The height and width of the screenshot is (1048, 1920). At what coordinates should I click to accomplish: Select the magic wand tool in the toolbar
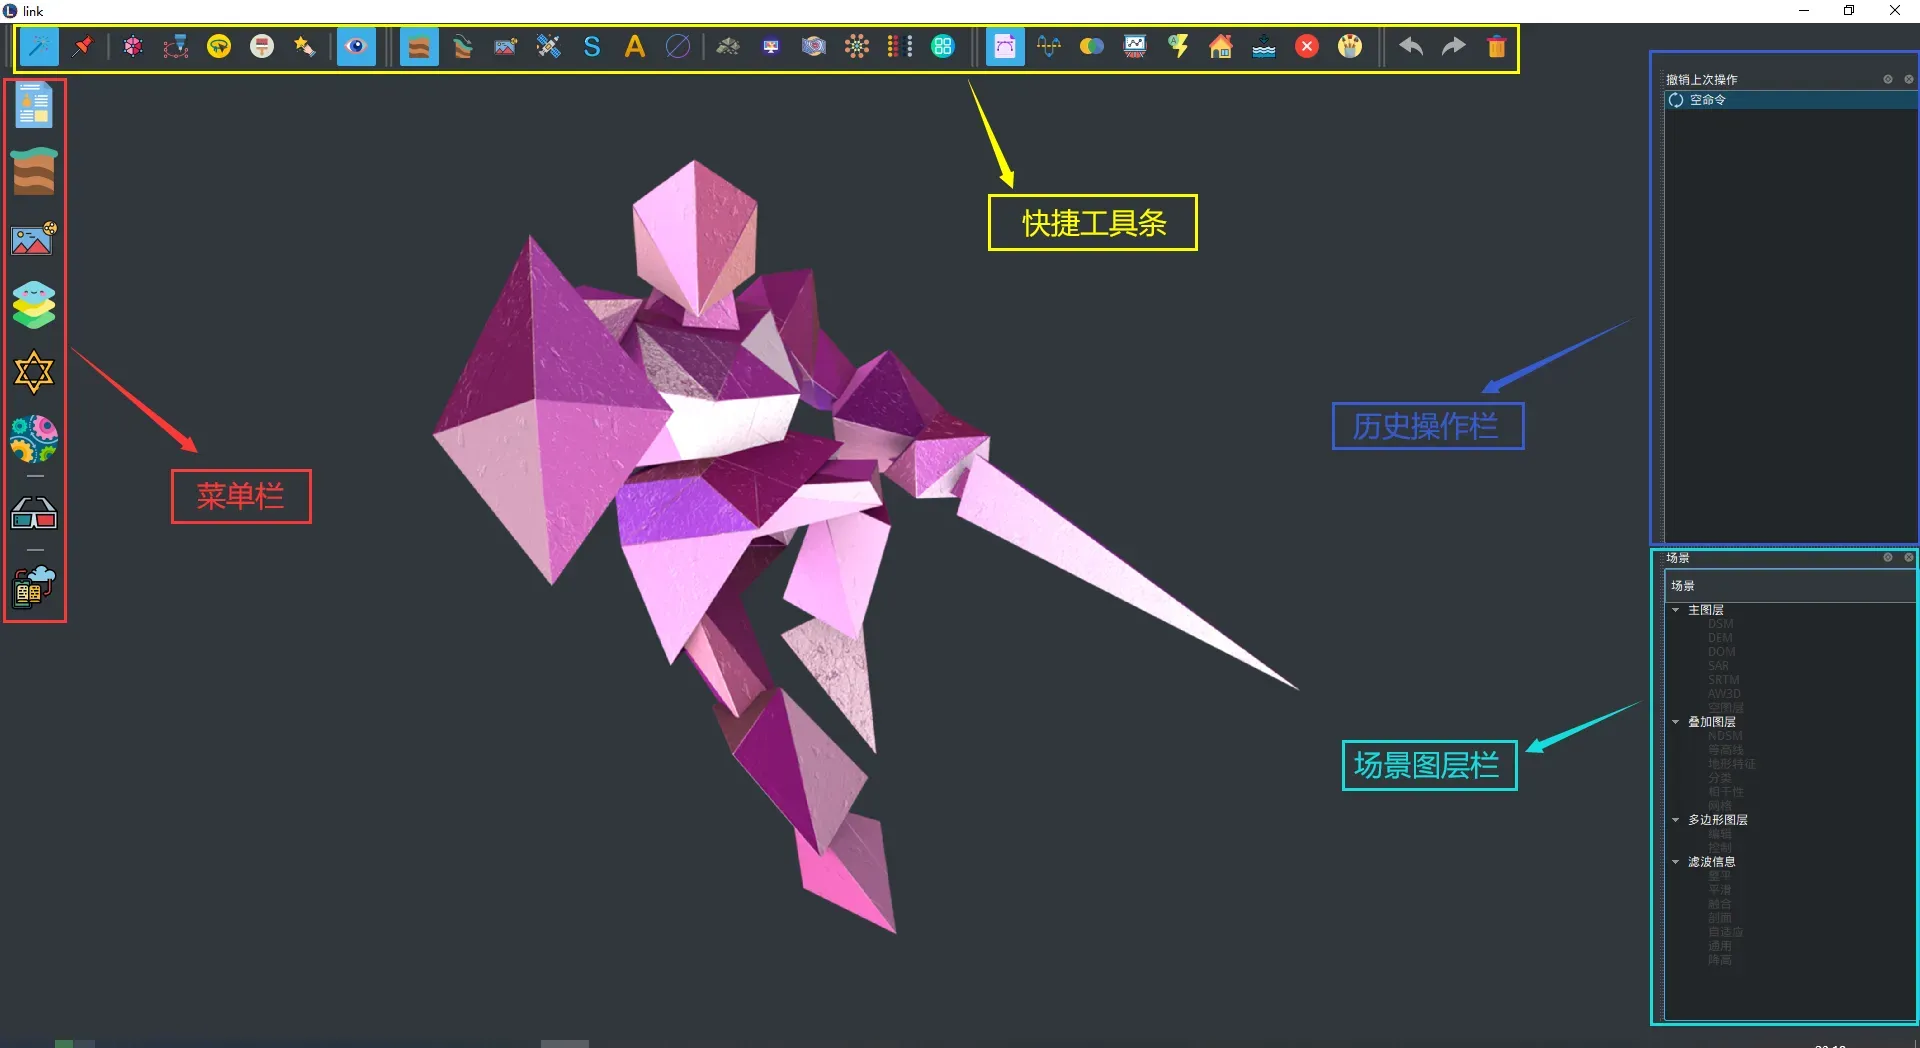tap(39, 47)
